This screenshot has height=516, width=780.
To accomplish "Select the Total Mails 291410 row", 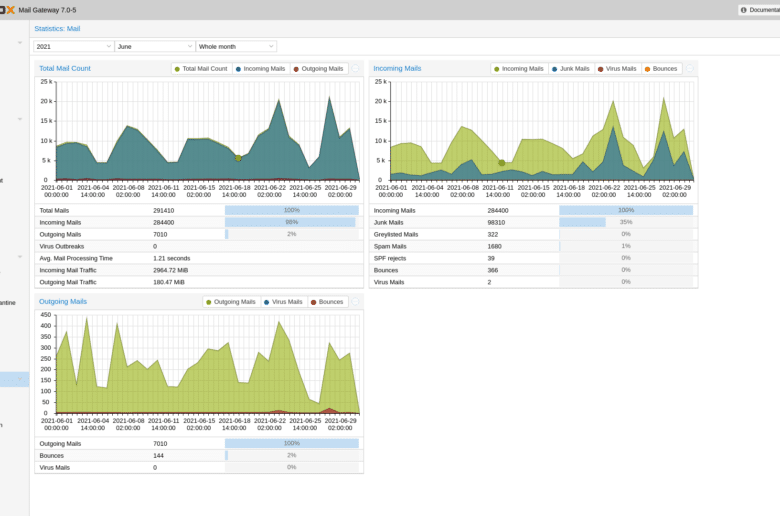I will coord(199,210).
